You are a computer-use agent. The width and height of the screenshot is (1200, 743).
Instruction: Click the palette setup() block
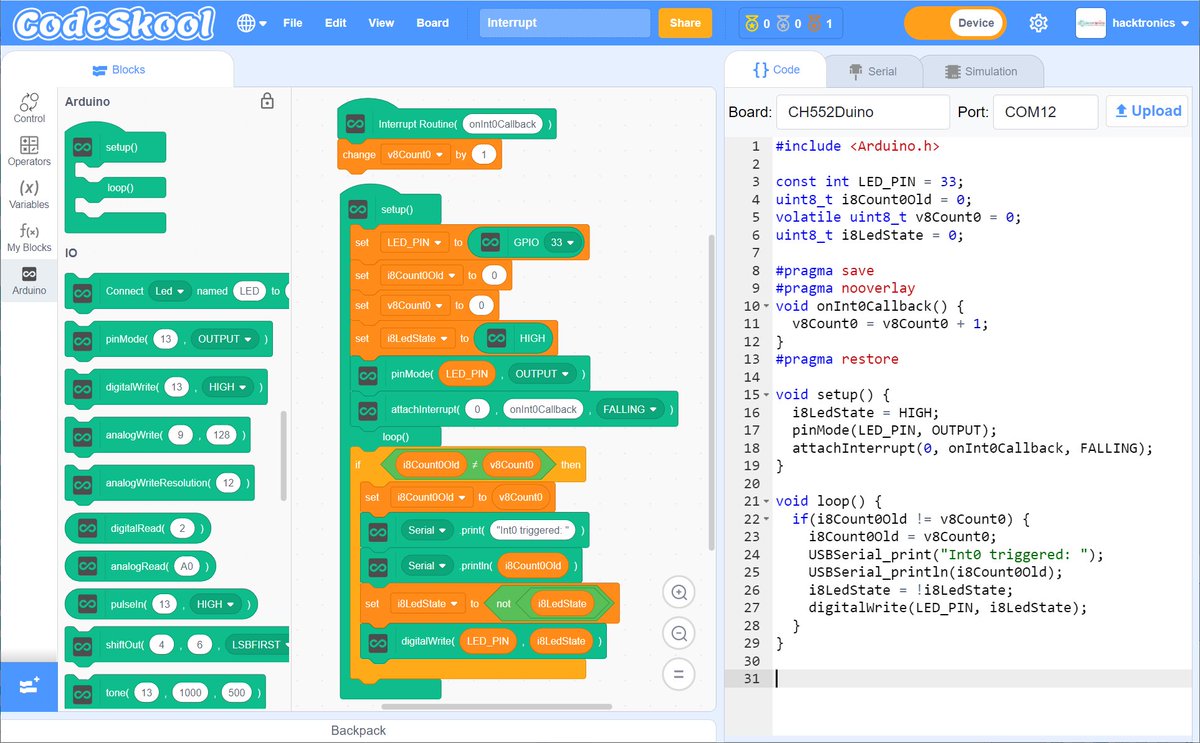click(116, 147)
